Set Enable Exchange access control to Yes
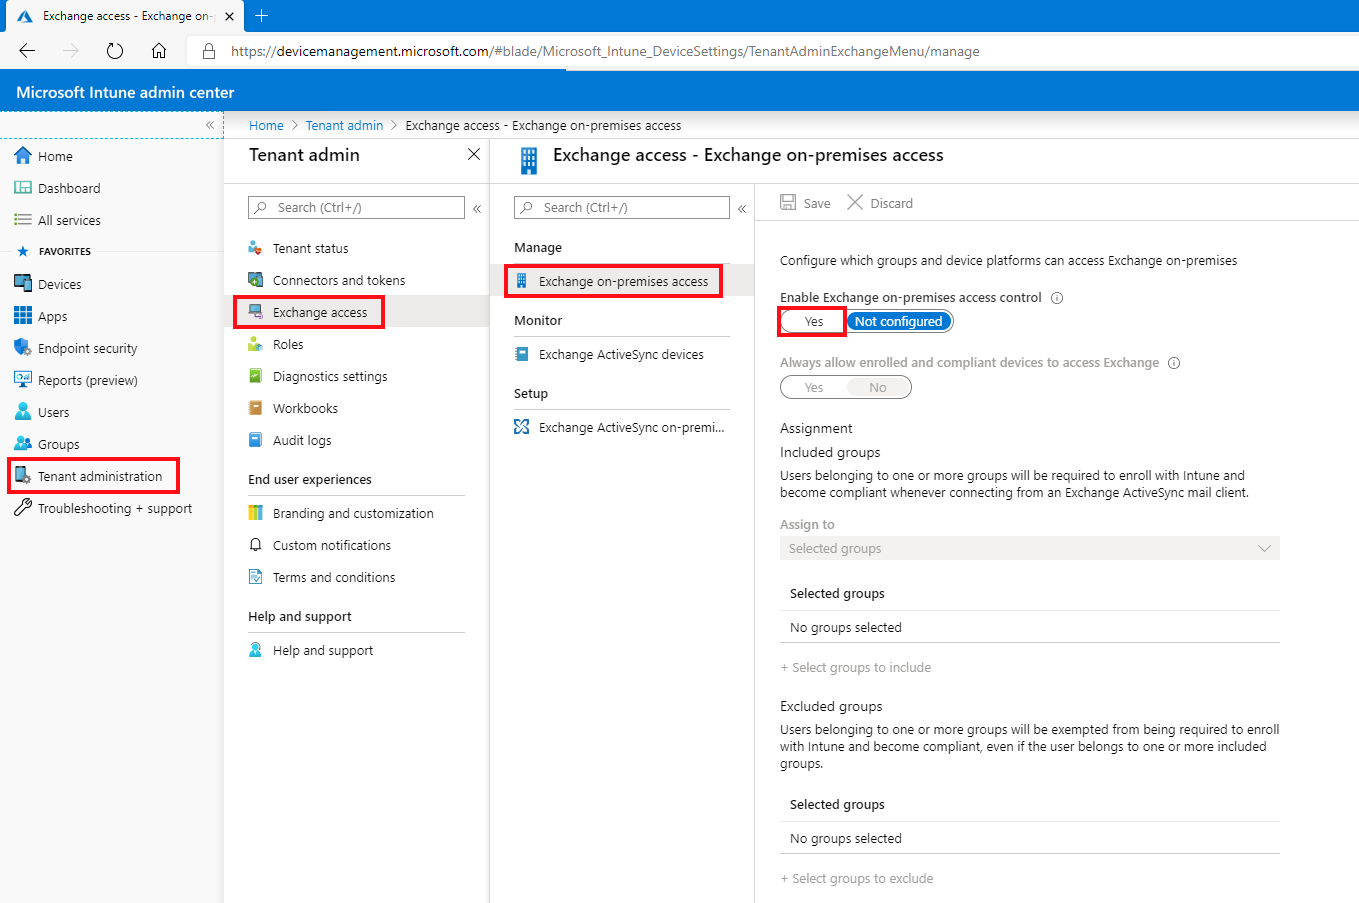The image size is (1359, 903). (814, 322)
